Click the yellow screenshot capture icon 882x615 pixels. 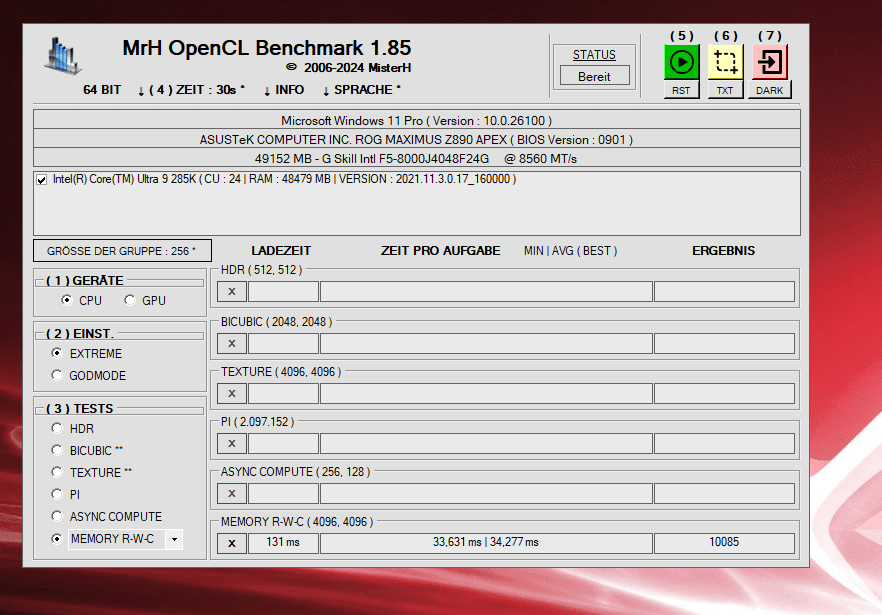725,62
